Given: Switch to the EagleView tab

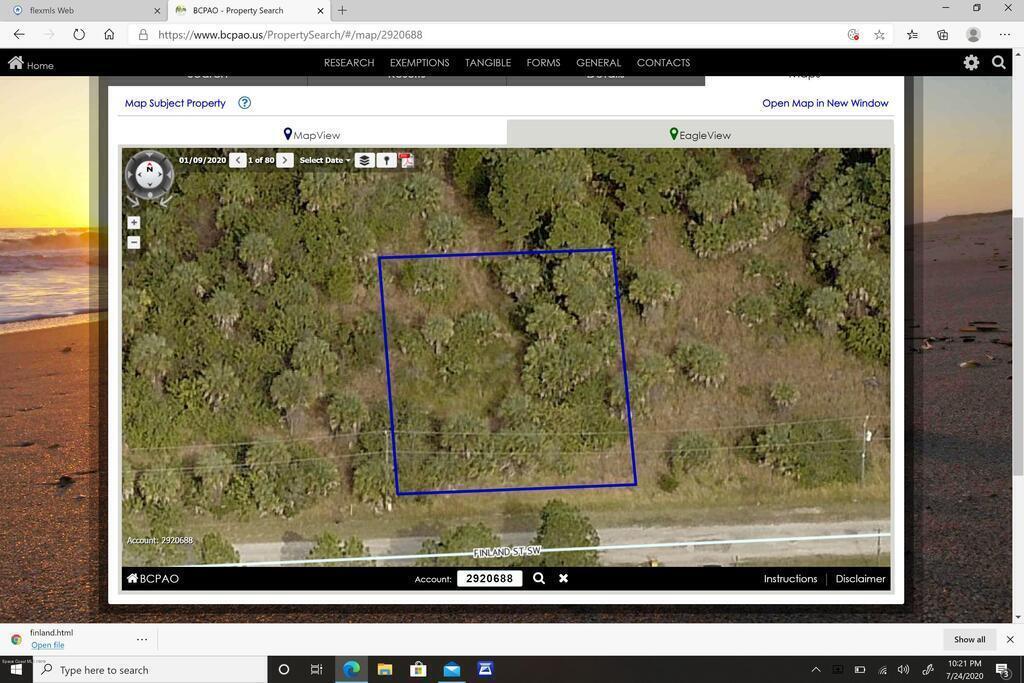Looking at the screenshot, I should (x=700, y=135).
